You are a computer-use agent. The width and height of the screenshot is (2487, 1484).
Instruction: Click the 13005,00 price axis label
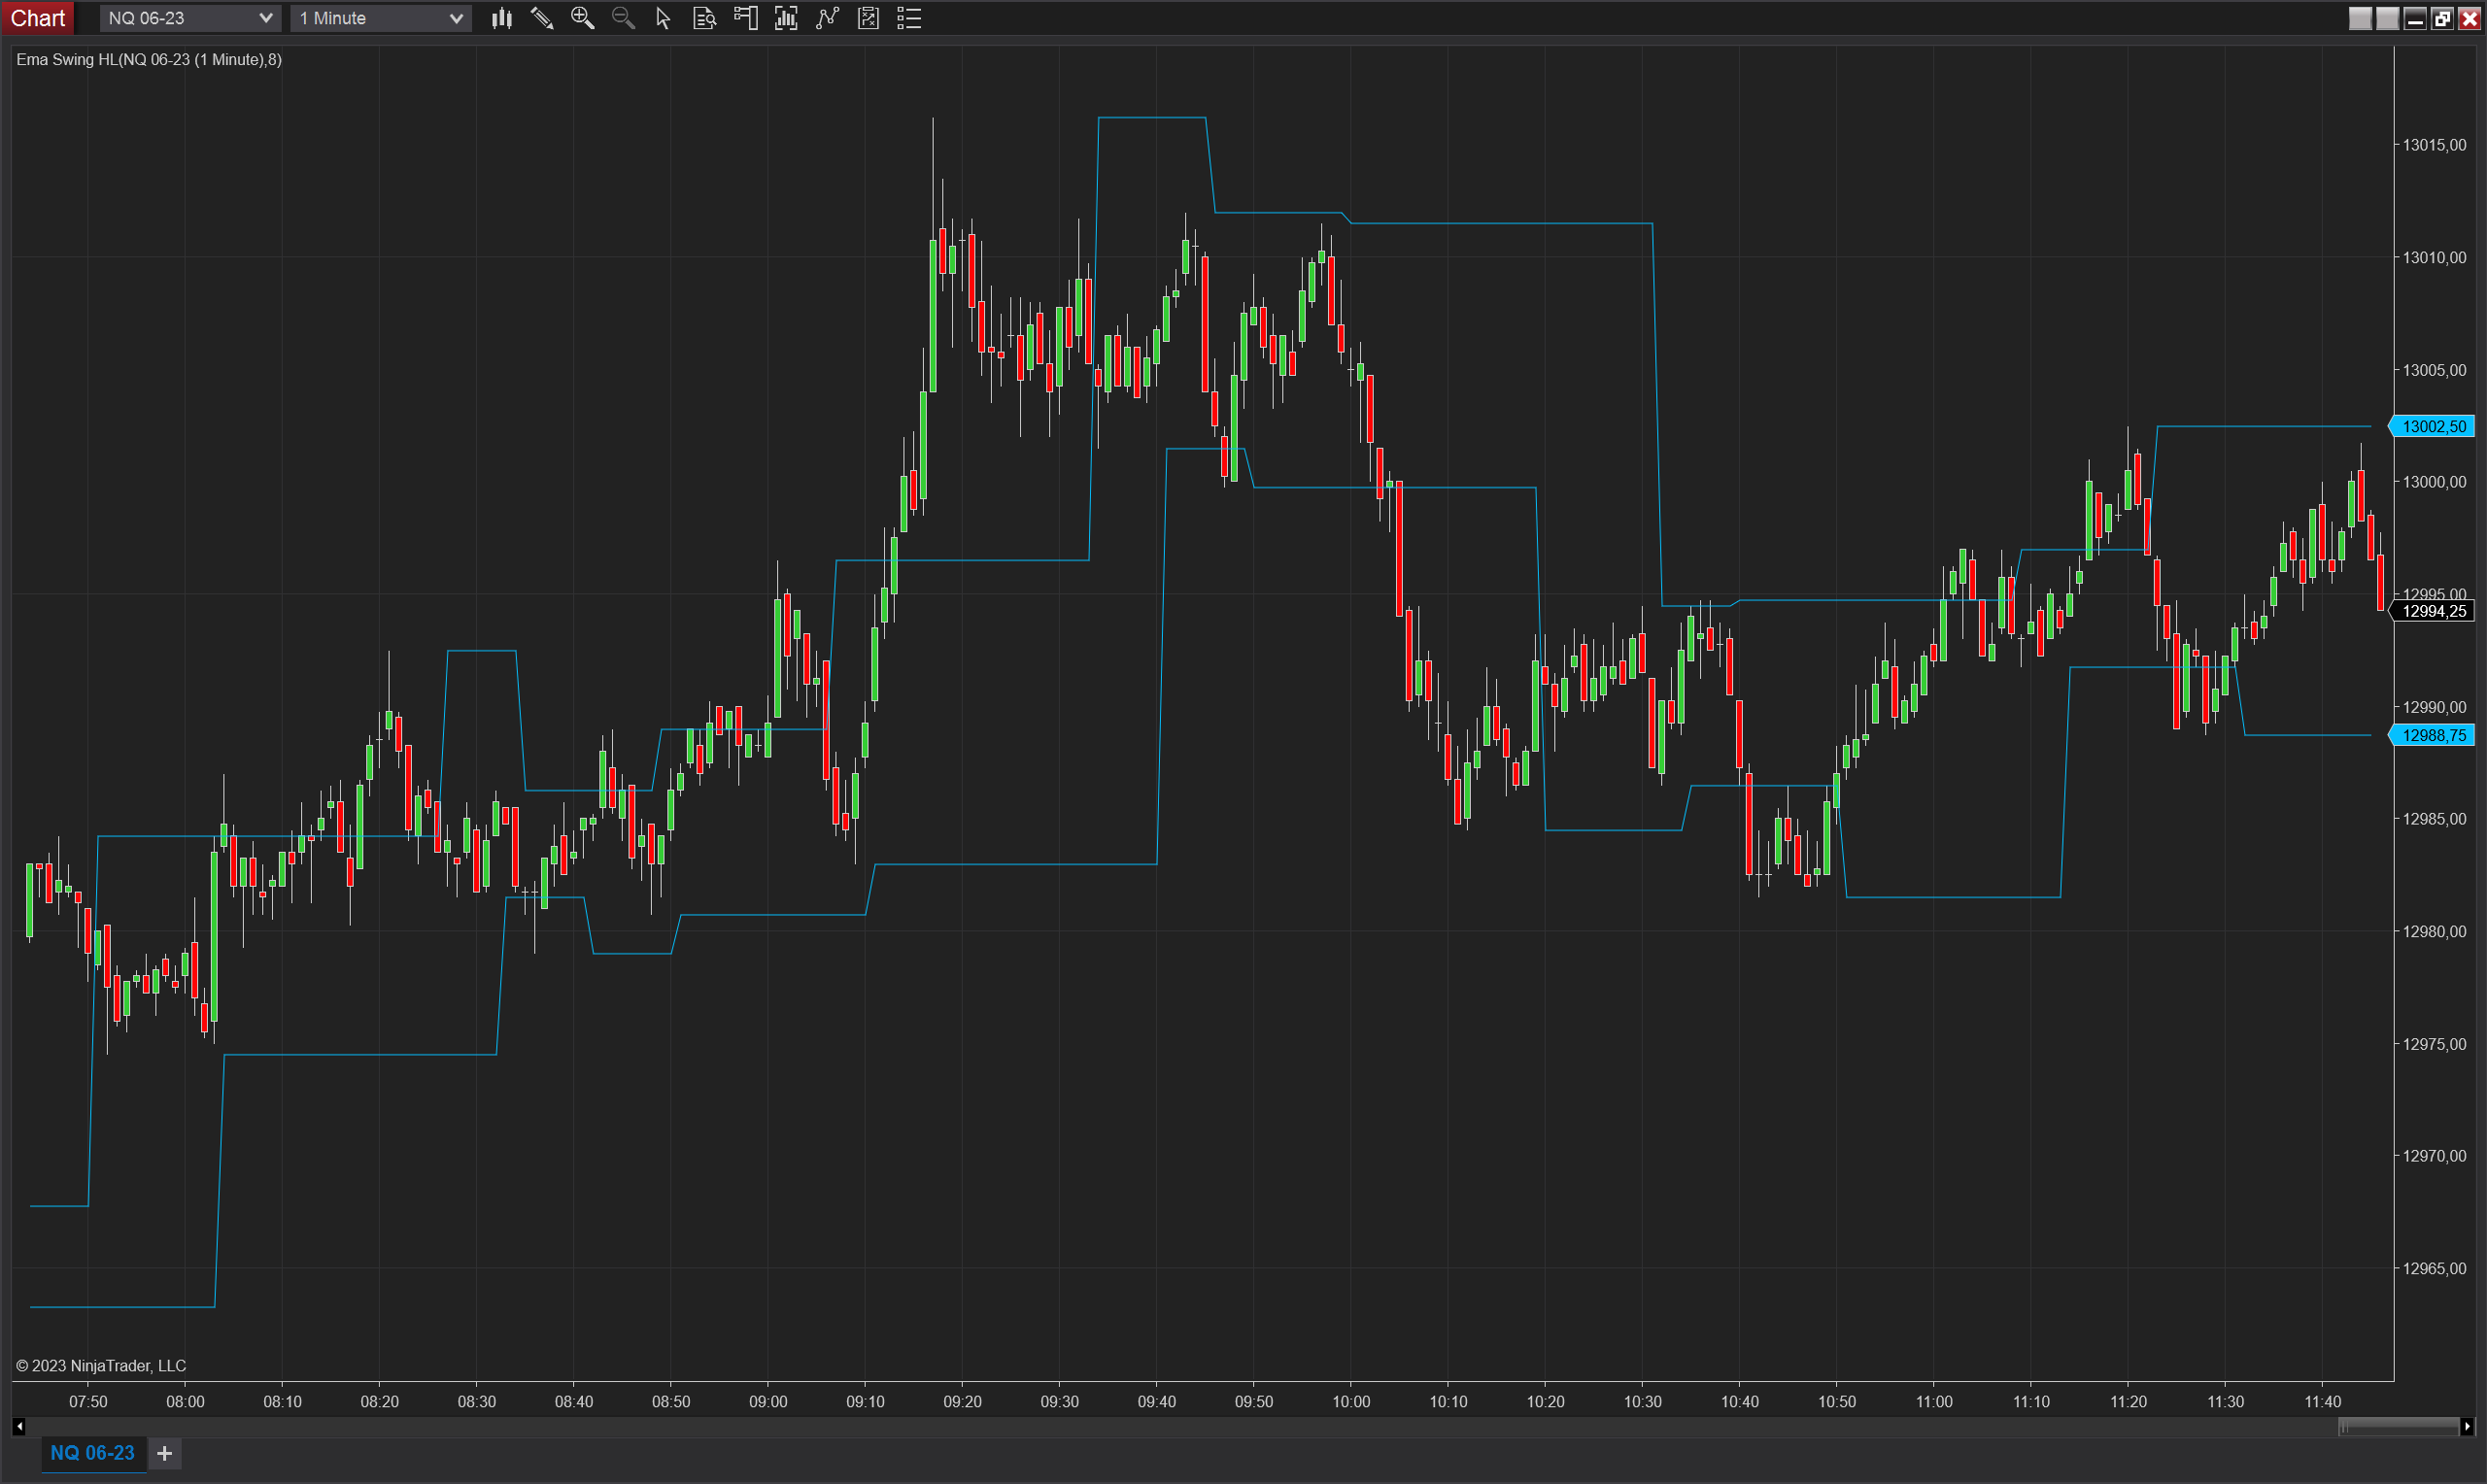(x=2434, y=370)
